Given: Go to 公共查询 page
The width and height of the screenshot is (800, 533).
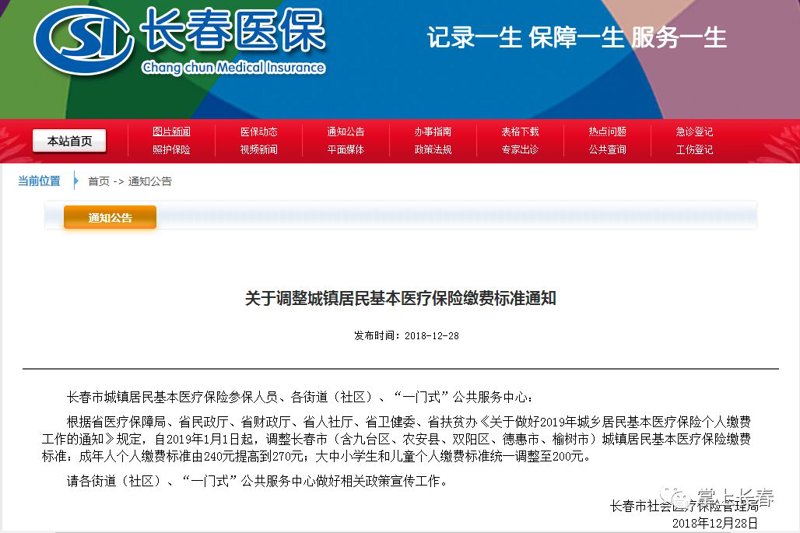Looking at the screenshot, I should tap(607, 149).
